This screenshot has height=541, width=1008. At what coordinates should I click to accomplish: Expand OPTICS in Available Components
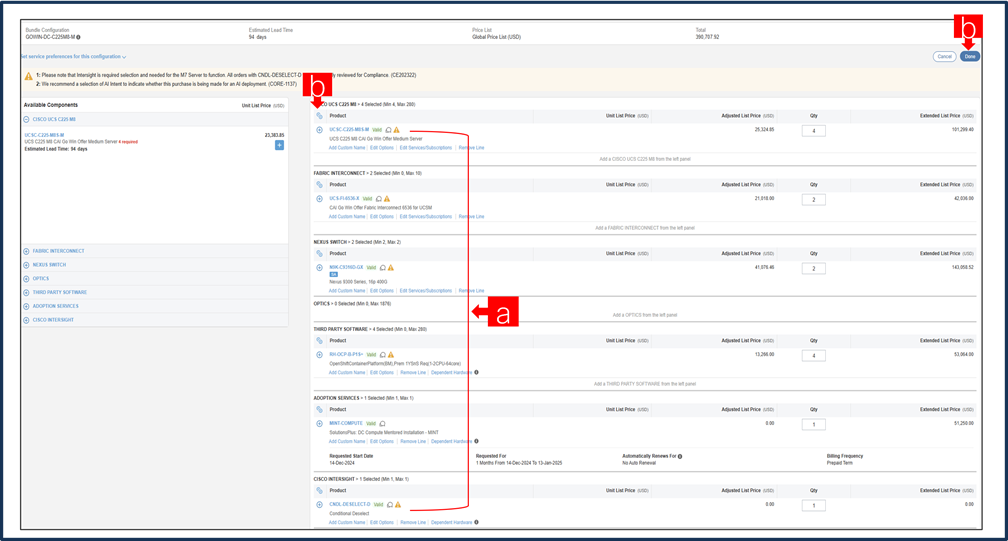click(x=26, y=279)
